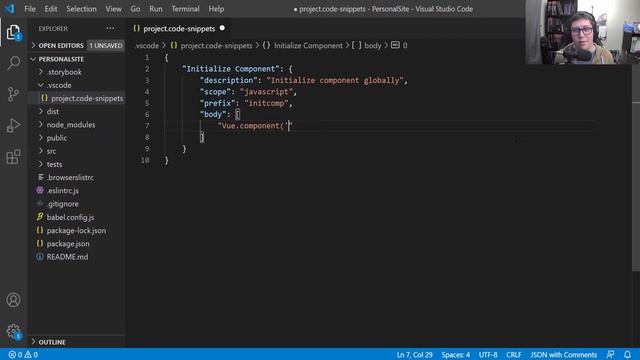Screen dimensions: 640x360
Task: Click the "scope": "javascript" code line
Action: point(248,92)
